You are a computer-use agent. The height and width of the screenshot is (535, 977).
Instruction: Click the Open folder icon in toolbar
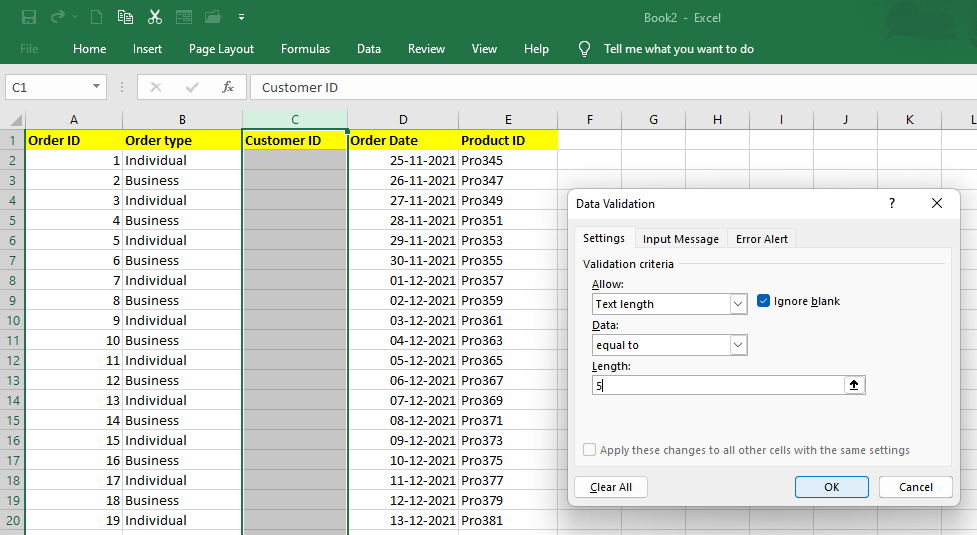coord(212,17)
